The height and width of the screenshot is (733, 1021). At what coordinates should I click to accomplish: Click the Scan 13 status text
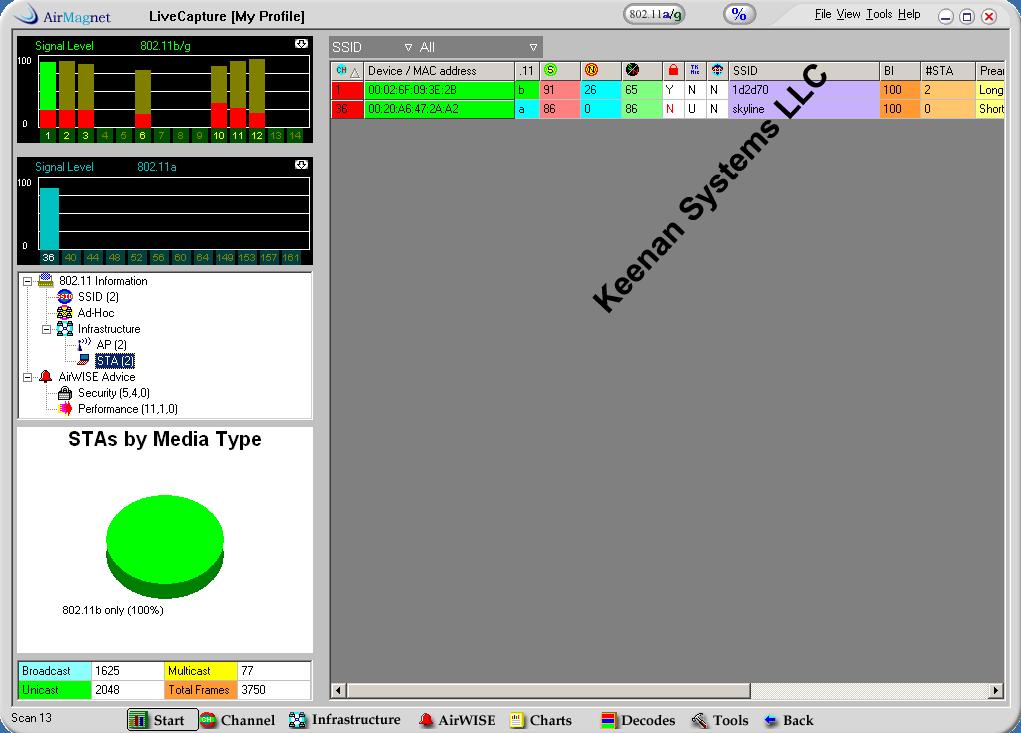[x=31, y=718]
